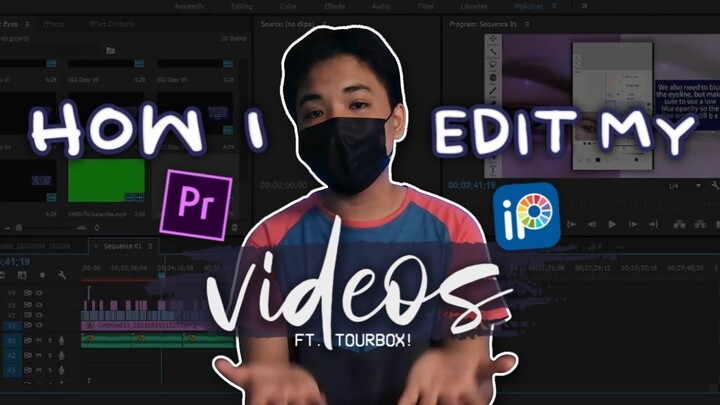Open the Sequence 01 timeline panel menu
This screenshot has height=405, width=720.
[150, 247]
